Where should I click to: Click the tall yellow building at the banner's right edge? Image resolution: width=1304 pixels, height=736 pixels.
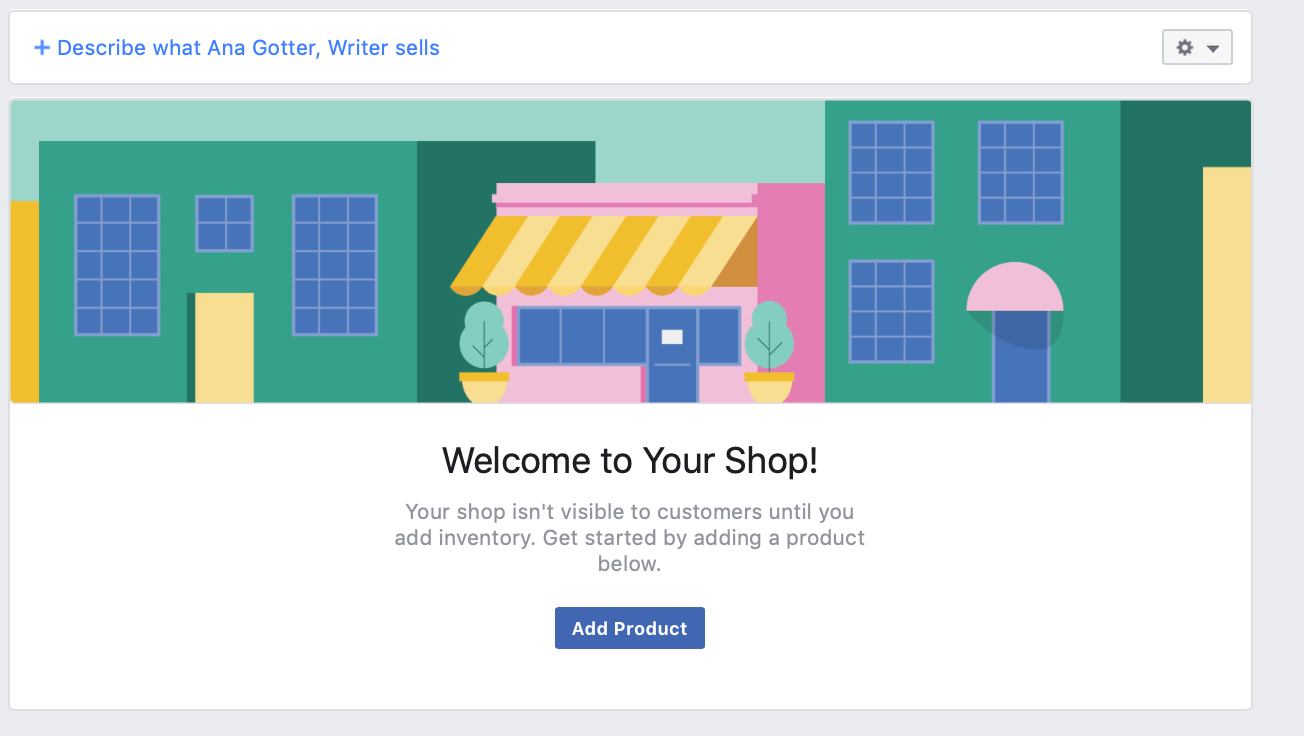(x=1227, y=285)
